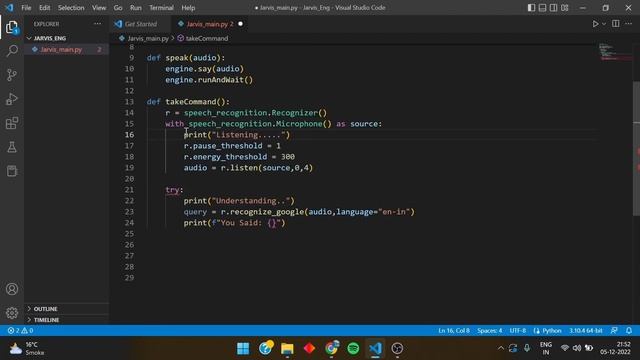The image size is (640, 360).
Task: Open weather widget showing 16°C Smoke
Action: click(x=27, y=349)
